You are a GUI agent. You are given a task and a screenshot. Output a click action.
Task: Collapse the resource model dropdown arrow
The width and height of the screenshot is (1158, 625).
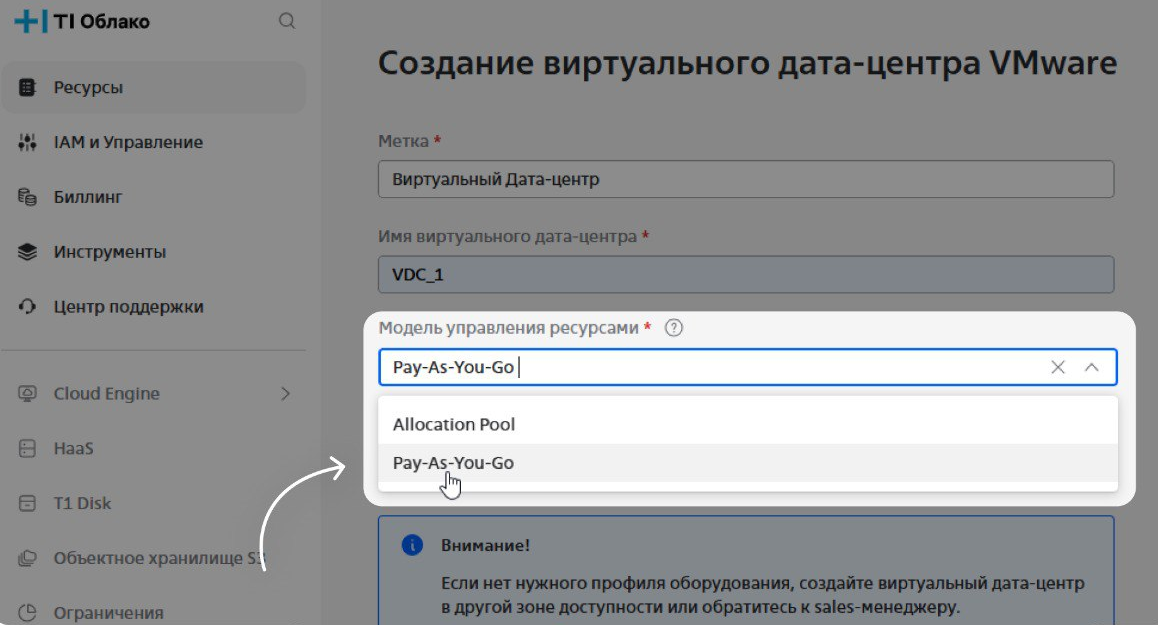1092,367
